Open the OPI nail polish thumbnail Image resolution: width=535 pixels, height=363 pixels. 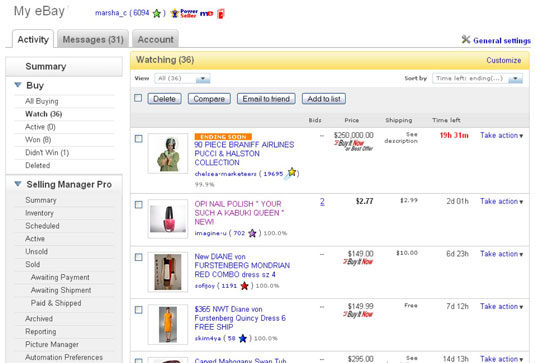click(168, 219)
